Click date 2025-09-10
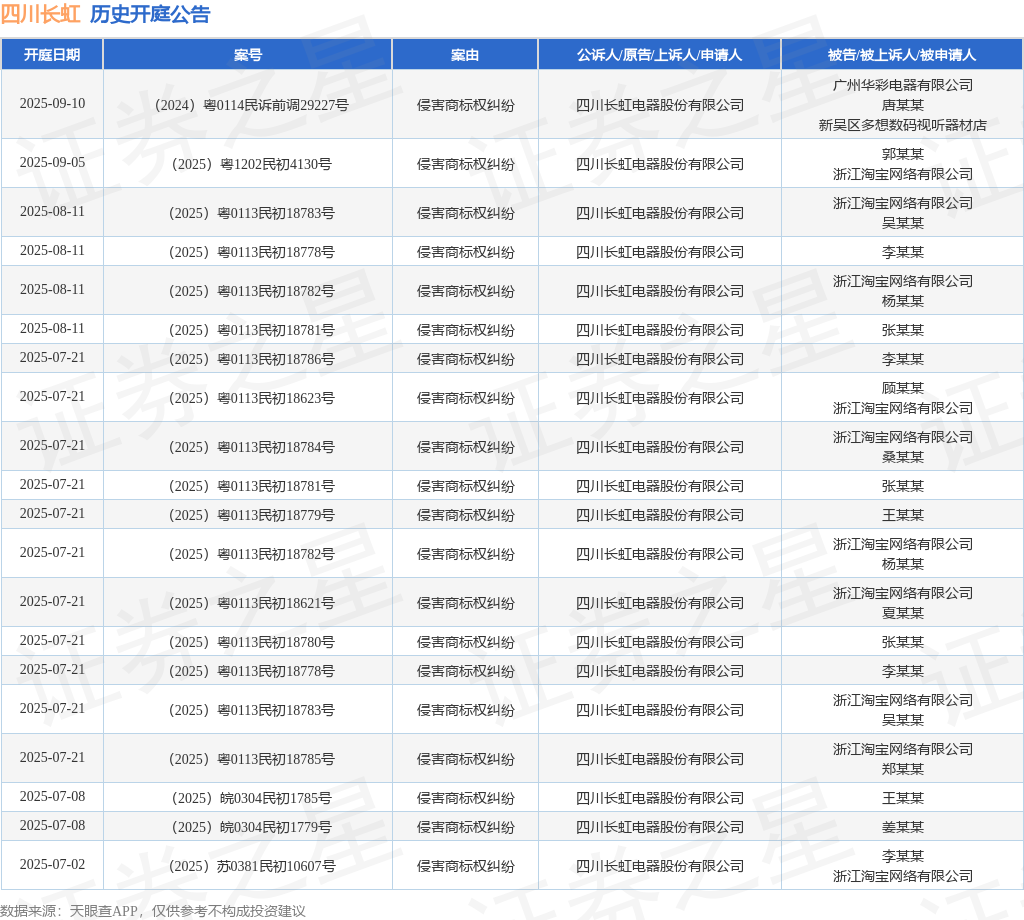The image size is (1024, 920). [x=52, y=103]
